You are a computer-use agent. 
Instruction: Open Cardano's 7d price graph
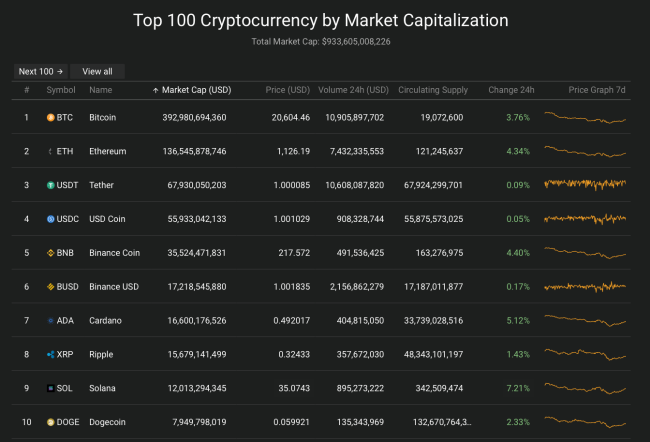tap(585, 321)
